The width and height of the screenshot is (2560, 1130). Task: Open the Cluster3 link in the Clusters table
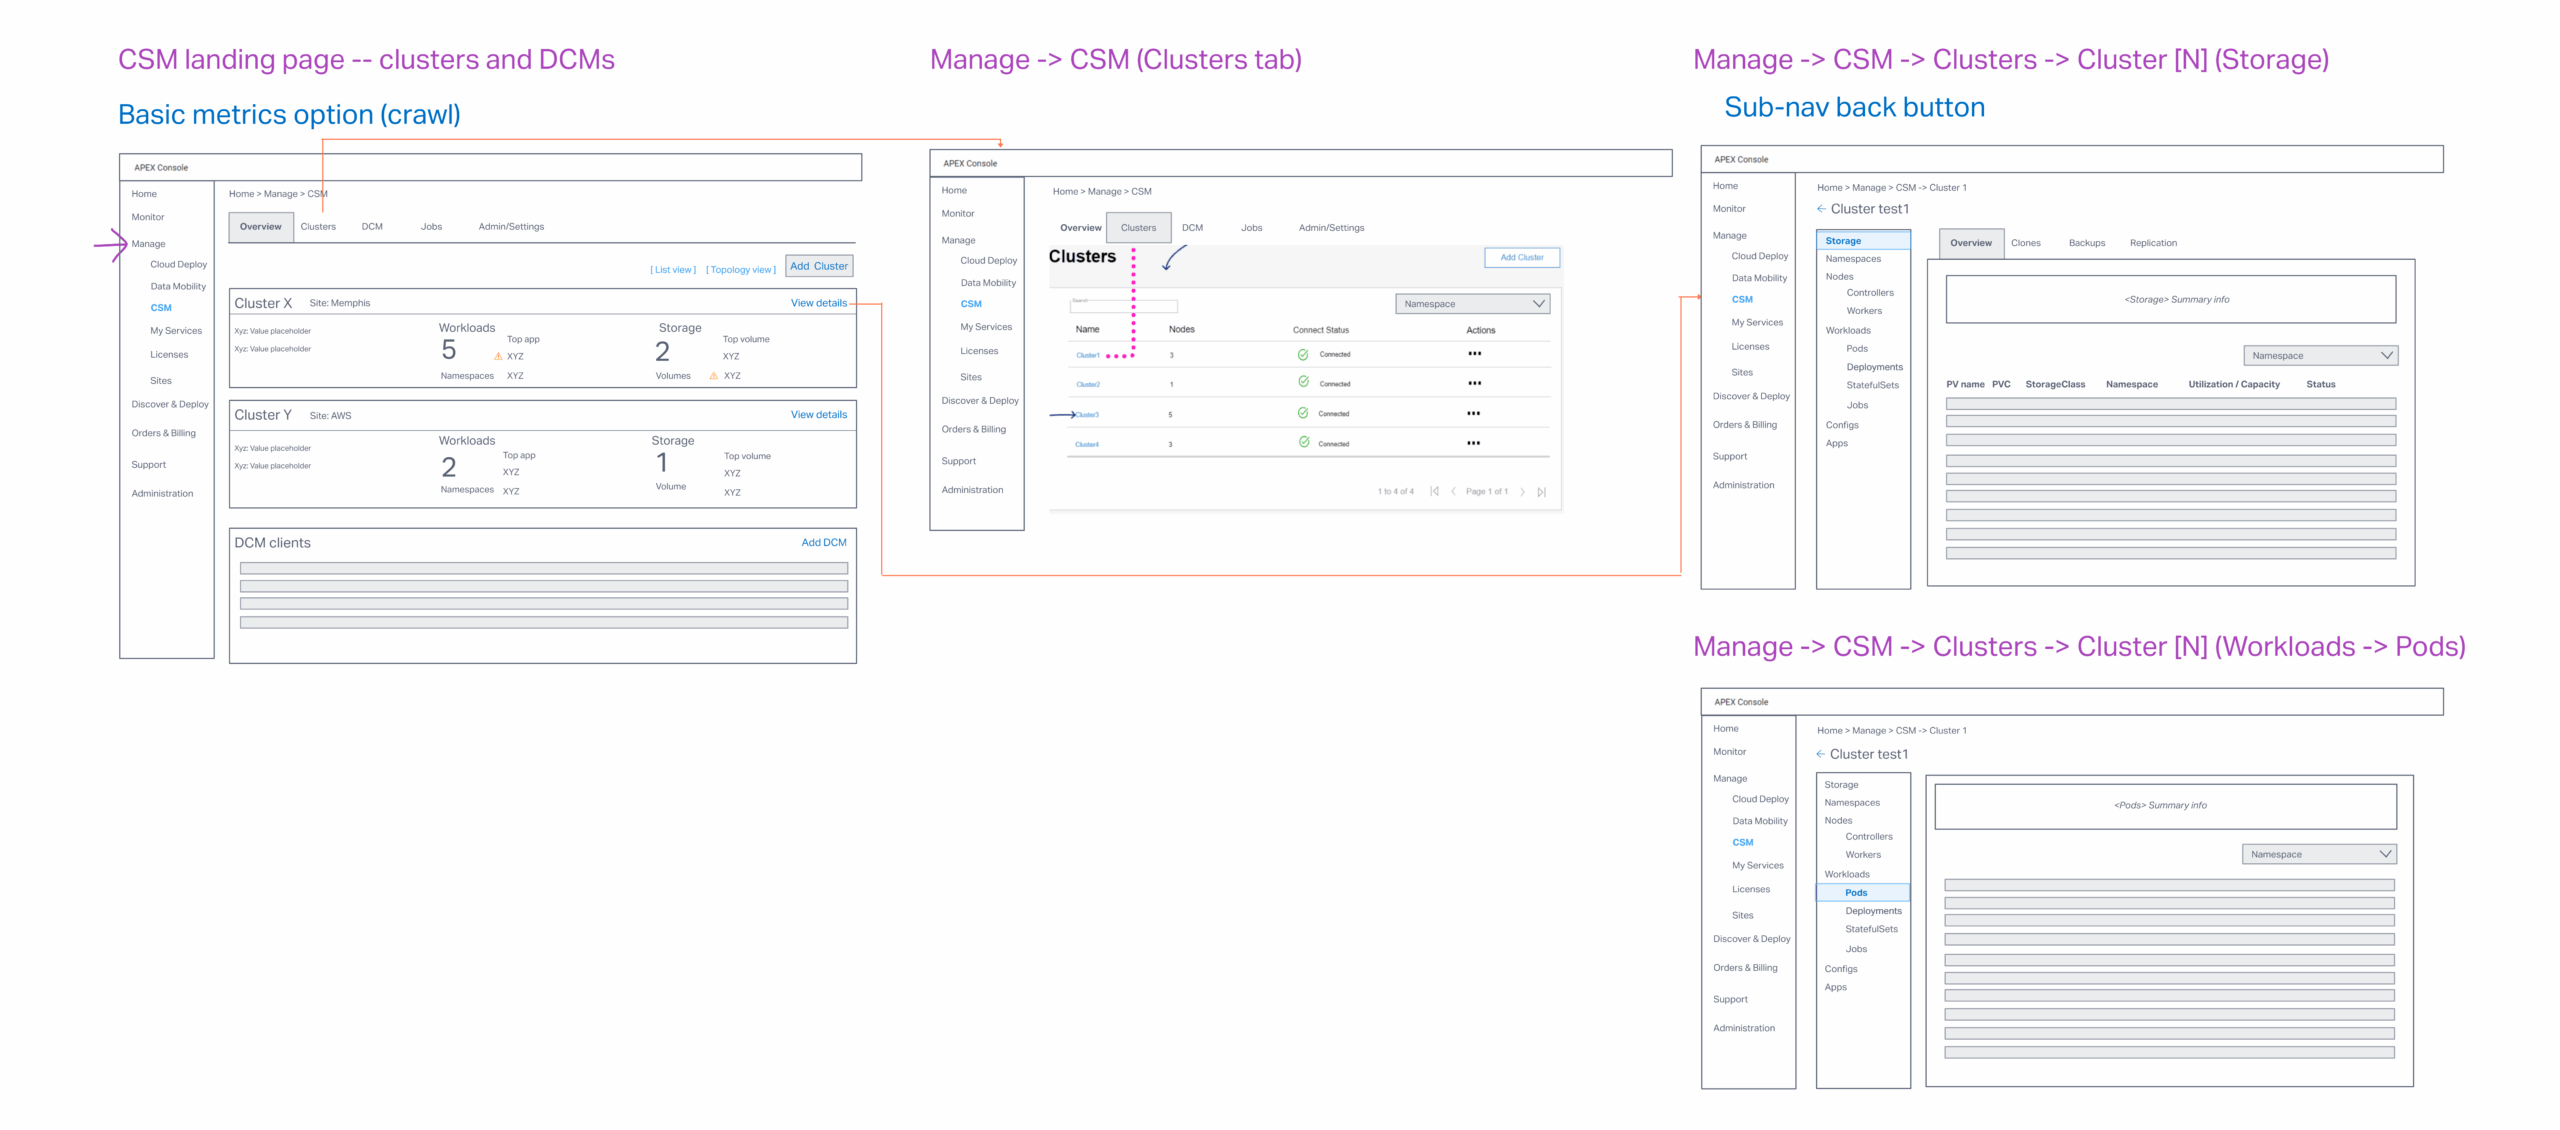click(1087, 414)
